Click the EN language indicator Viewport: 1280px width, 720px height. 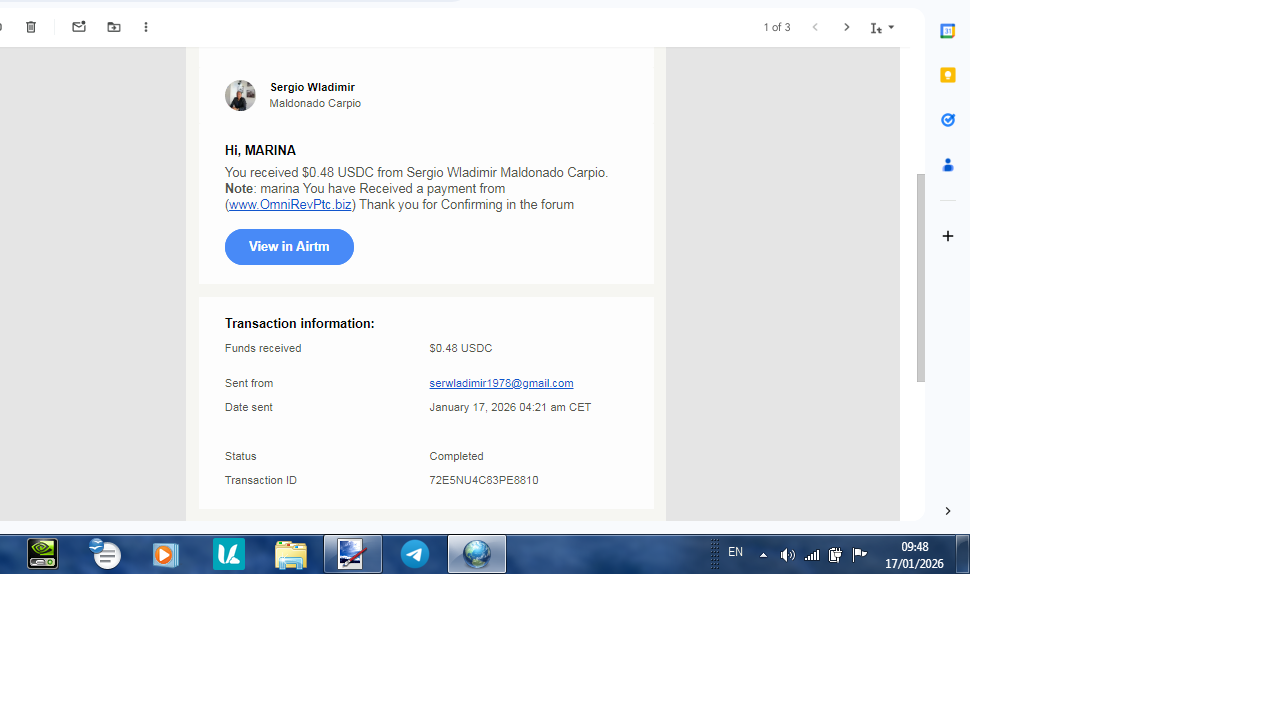click(x=735, y=553)
